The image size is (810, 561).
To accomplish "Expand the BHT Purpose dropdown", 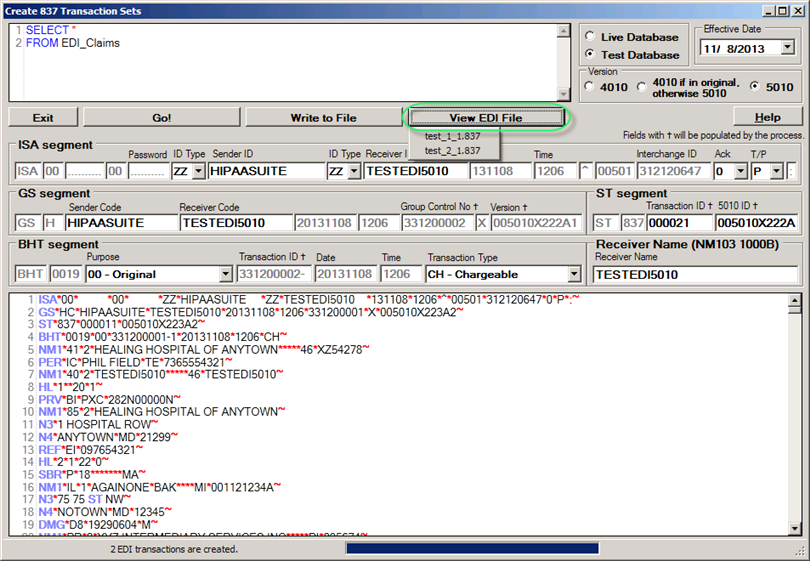I will [225, 274].
